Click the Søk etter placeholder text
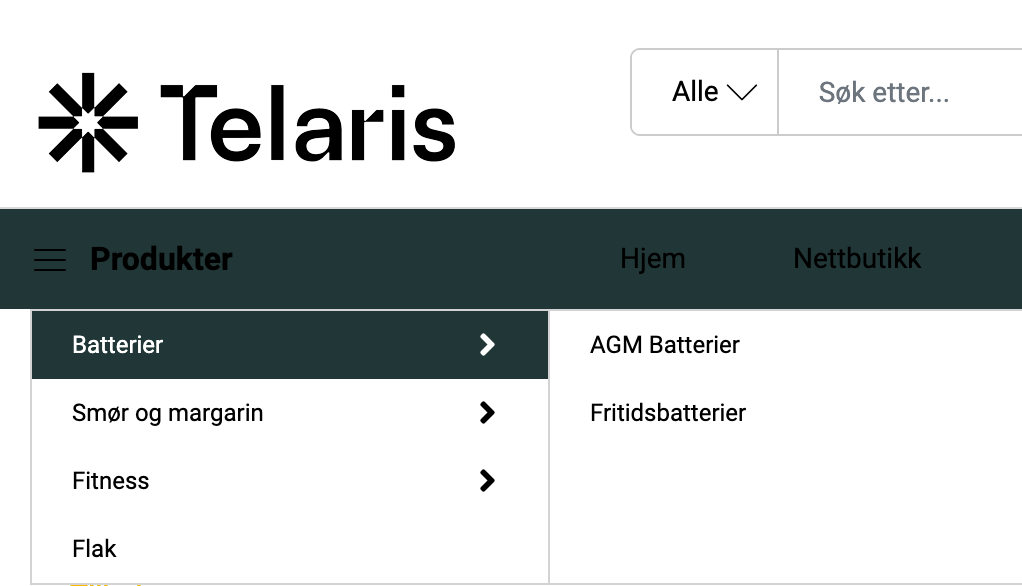Image resolution: width=1022 pixels, height=586 pixels. (884, 93)
